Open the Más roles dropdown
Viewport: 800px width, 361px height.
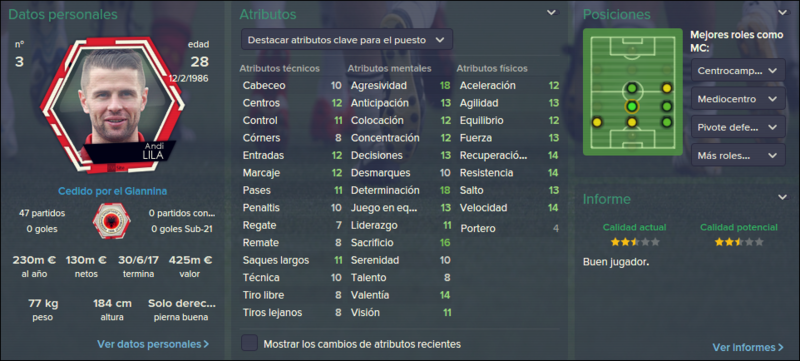point(738,154)
